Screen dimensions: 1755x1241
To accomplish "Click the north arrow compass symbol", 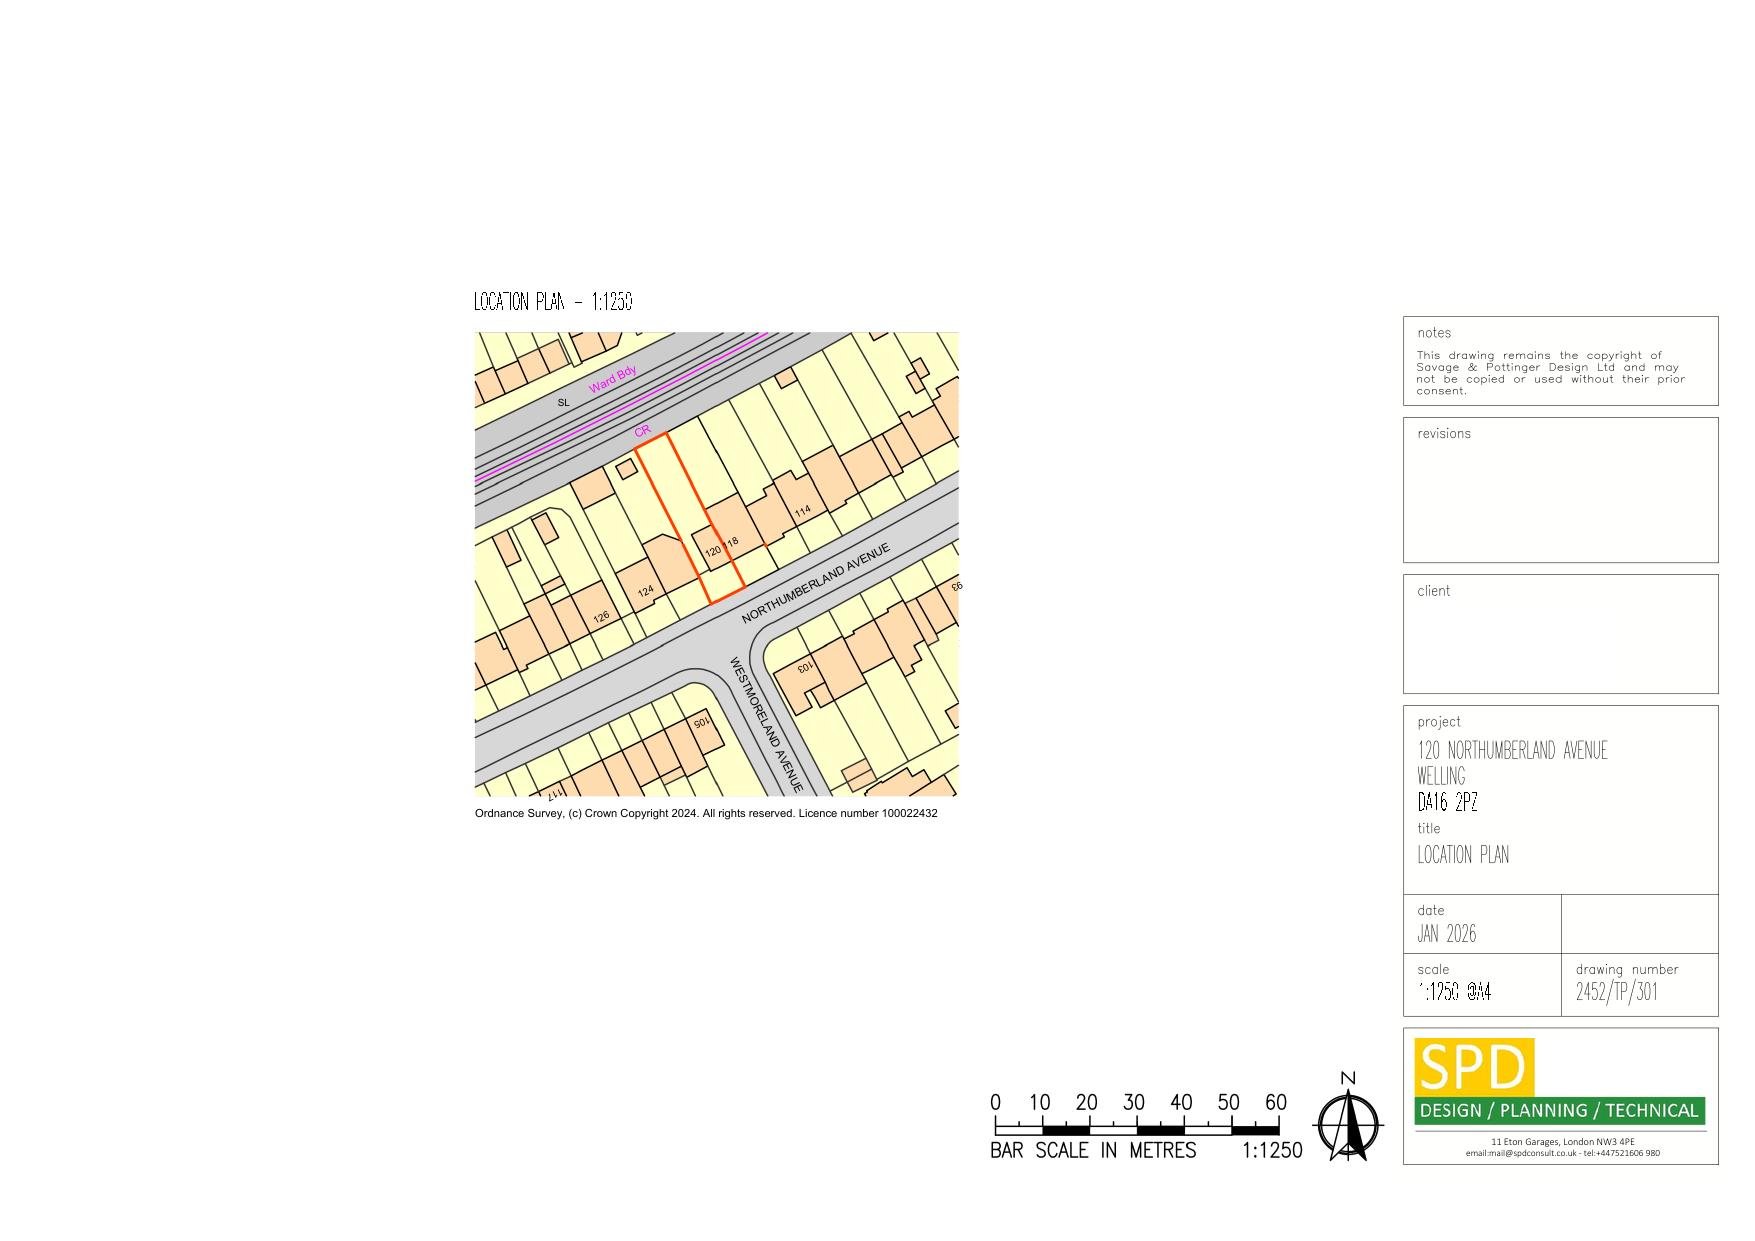I will [1348, 1121].
